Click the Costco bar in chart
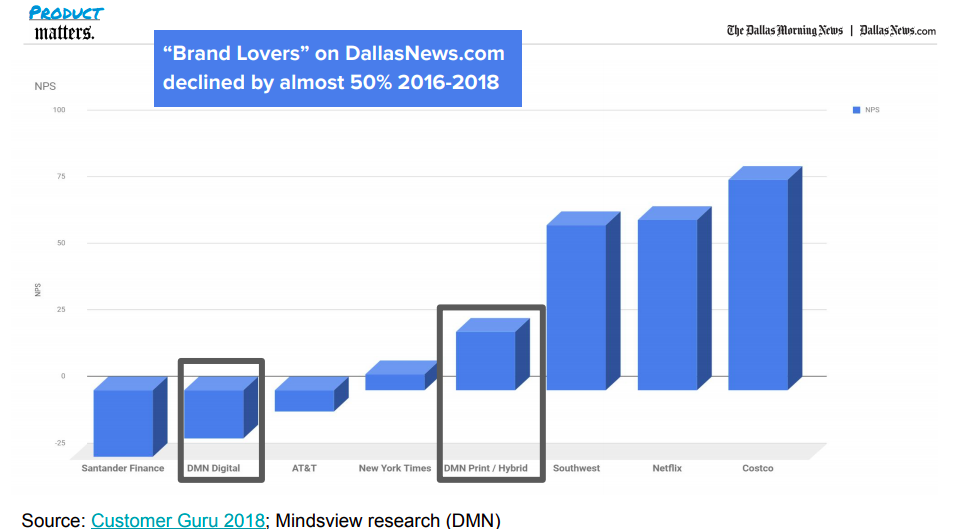 point(765,278)
